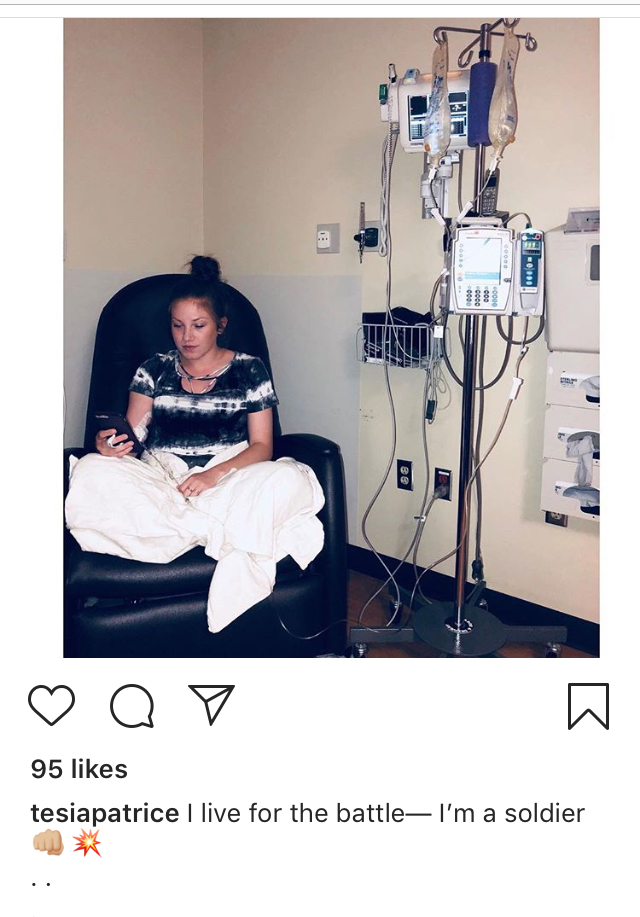Click the phone held in the woman's hand
Image resolution: width=640 pixels, height=917 pixels.
119,430
